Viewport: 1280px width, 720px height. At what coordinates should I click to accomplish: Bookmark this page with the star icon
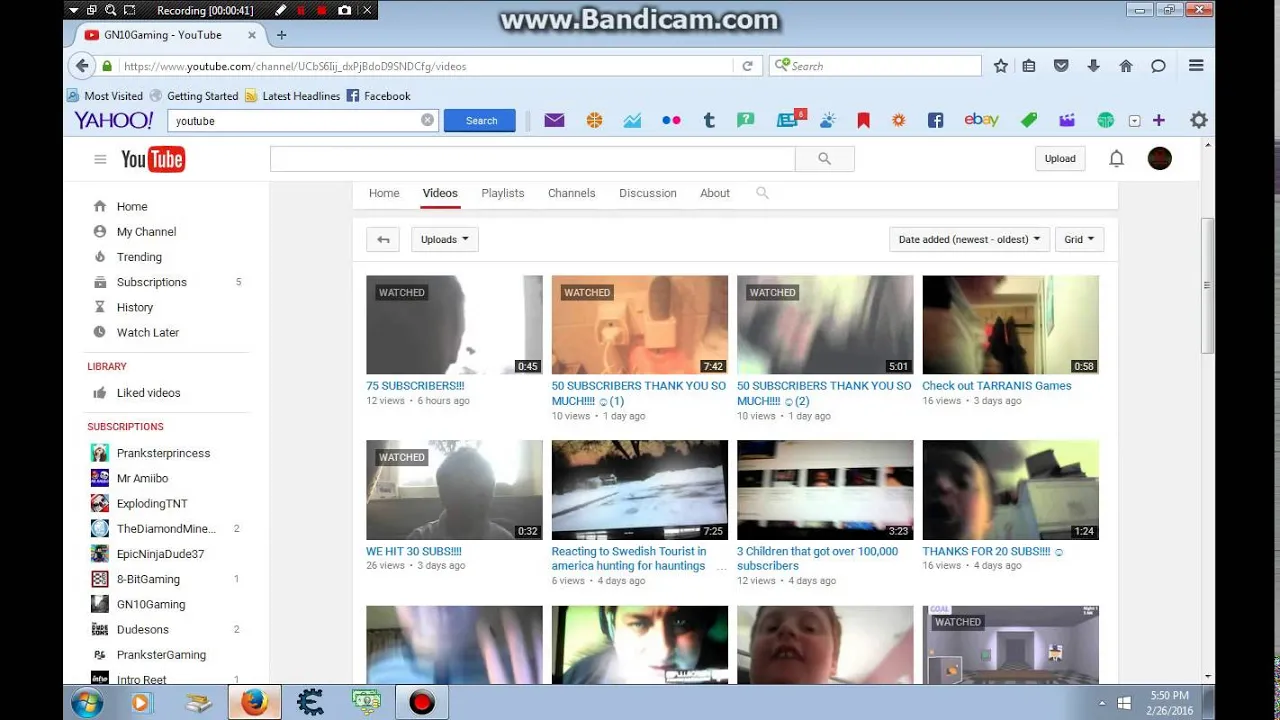(1001, 66)
